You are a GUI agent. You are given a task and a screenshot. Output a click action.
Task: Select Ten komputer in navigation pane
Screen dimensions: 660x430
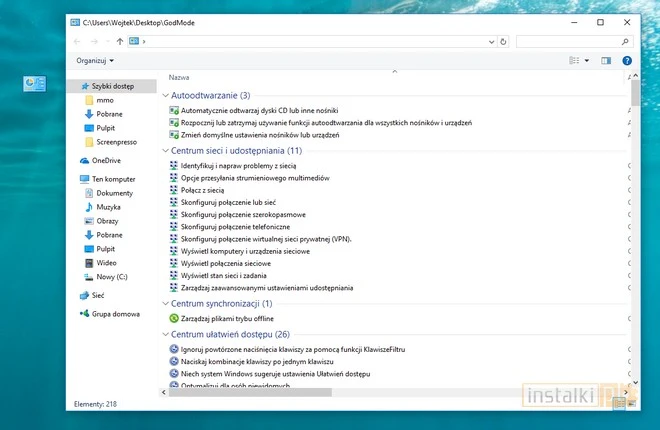[x=112, y=179]
